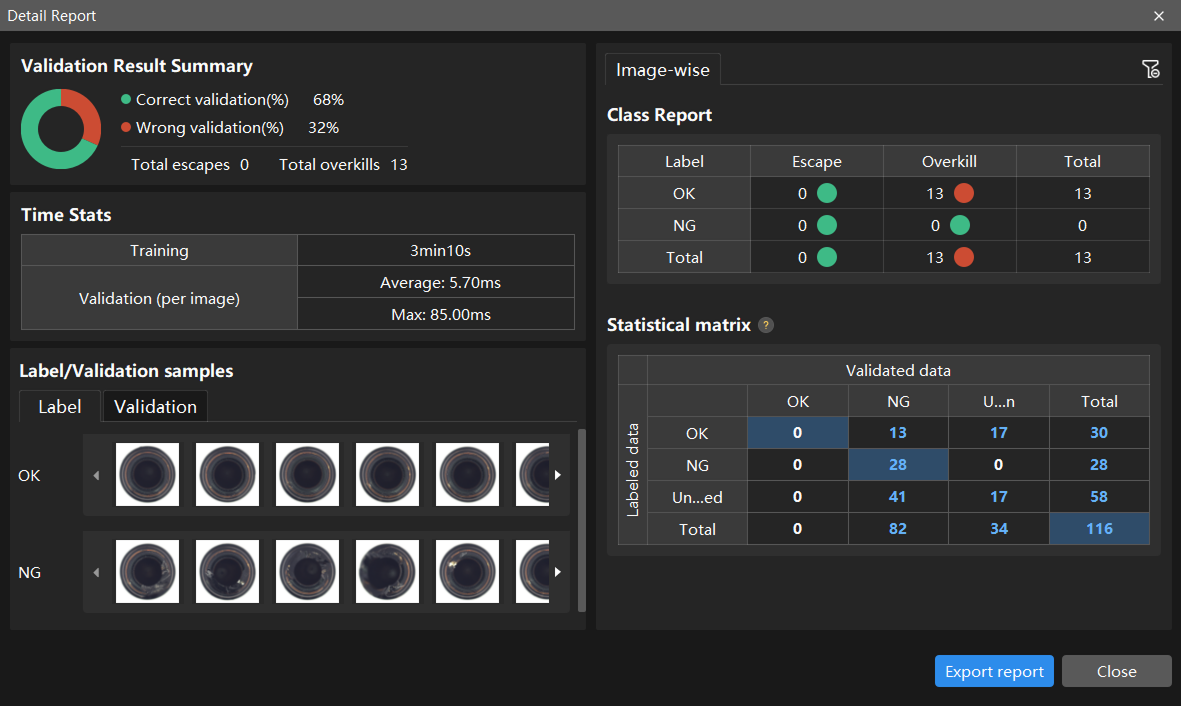Click the green Overkill indicator in NG row
This screenshot has width=1181, height=706.
[959, 226]
